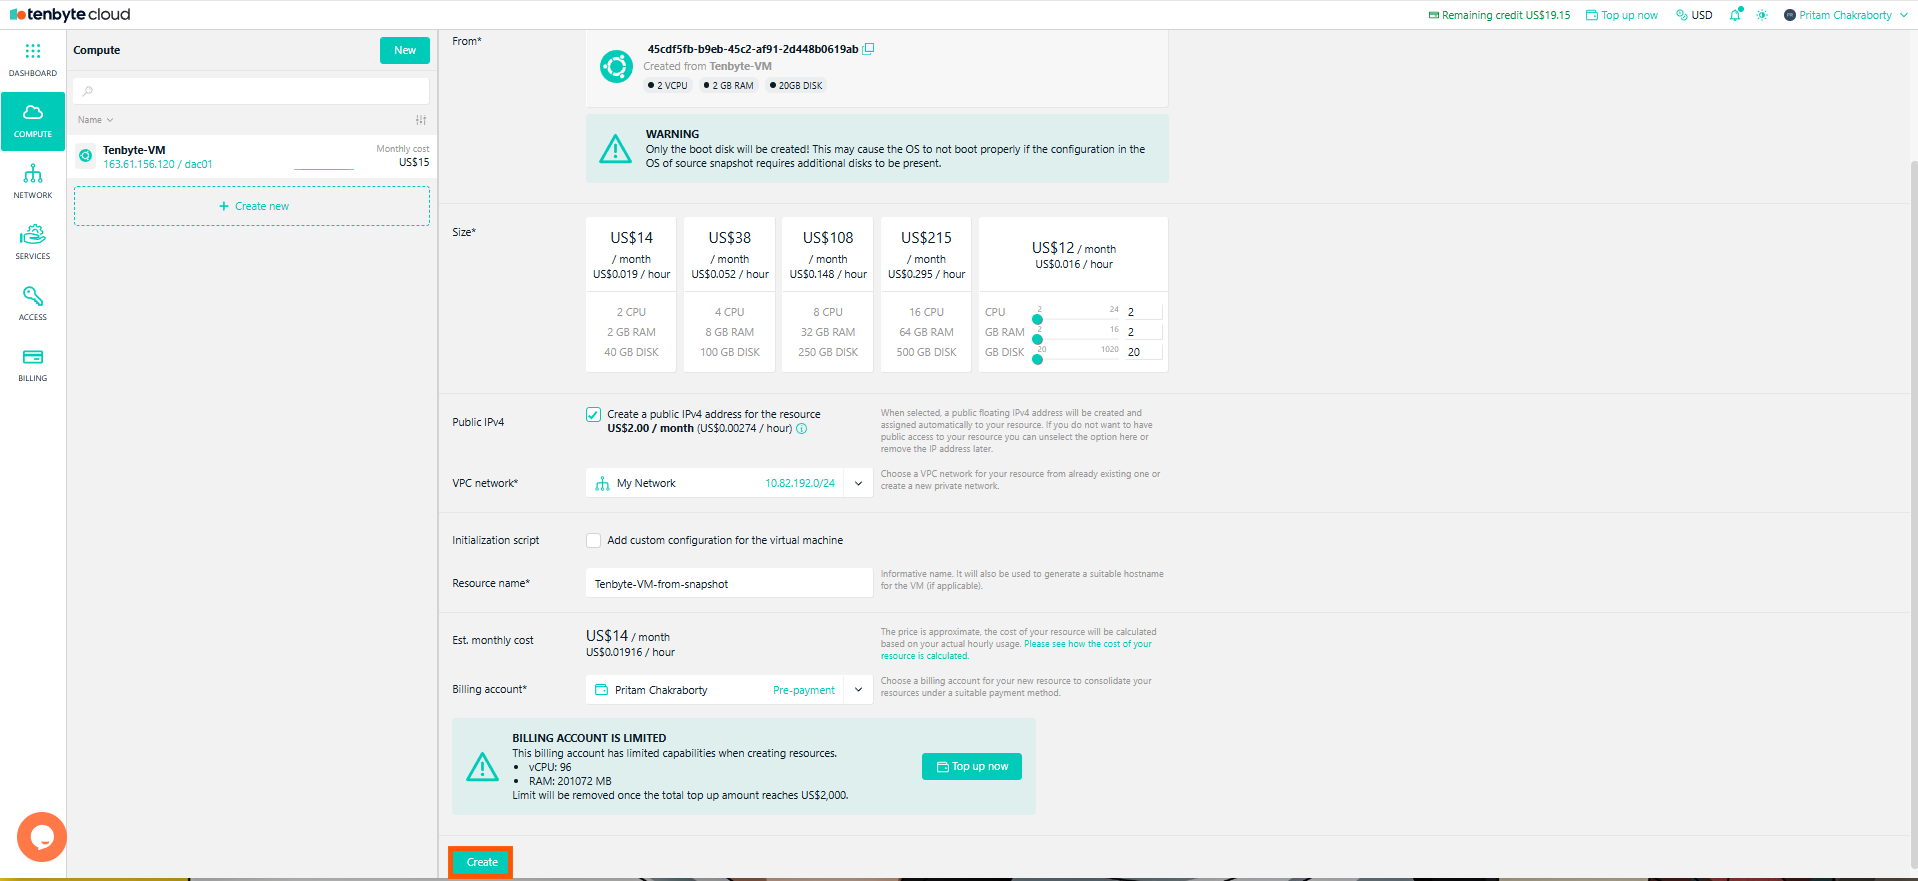Click the GB RAM value field
1918x881 pixels.
coord(1143,332)
